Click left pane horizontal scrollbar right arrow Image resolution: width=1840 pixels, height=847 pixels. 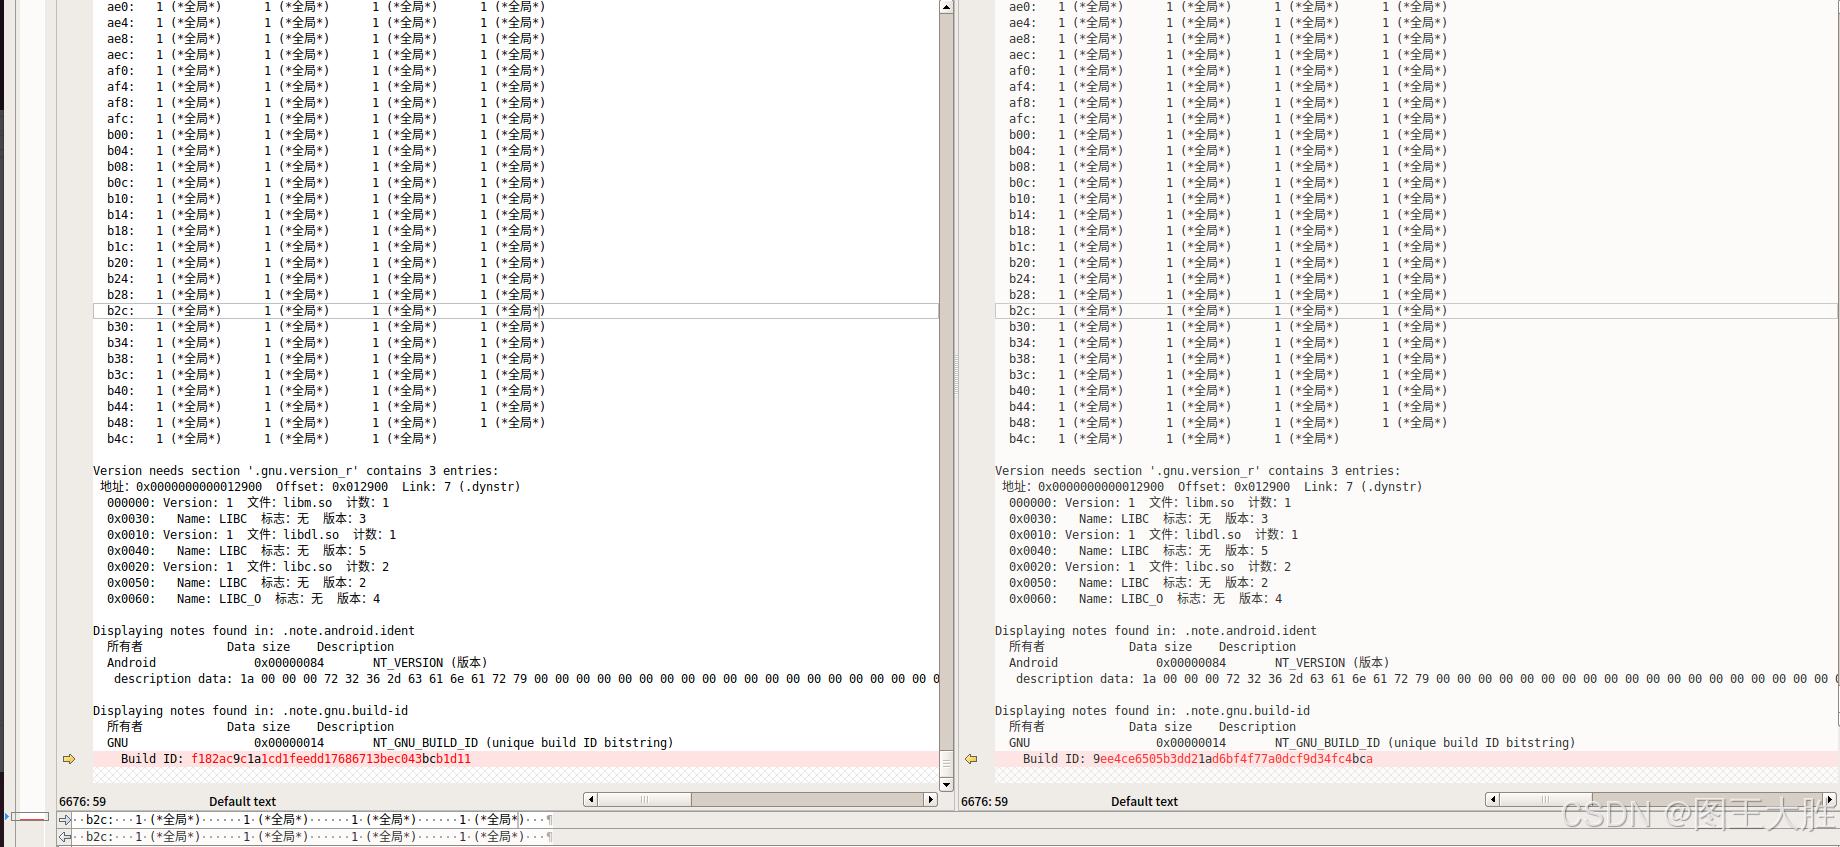point(931,800)
